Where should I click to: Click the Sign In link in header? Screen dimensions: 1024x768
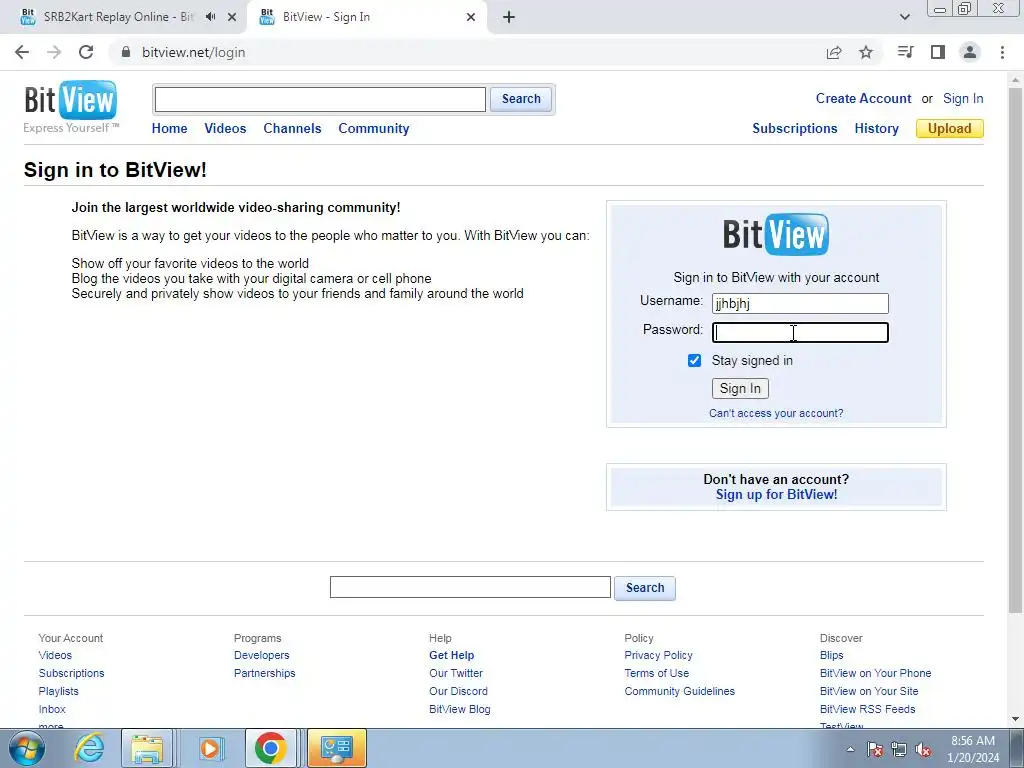(x=963, y=99)
